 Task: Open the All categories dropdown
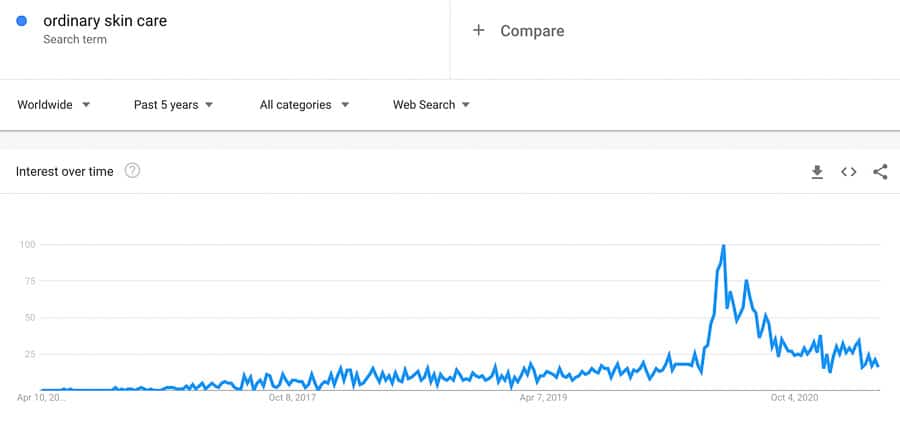pyautogui.click(x=304, y=105)
